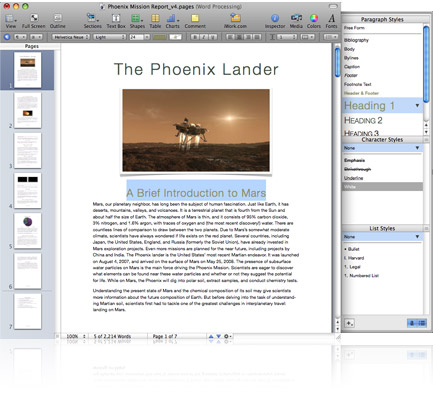Enter Full Screen mode
The width and height of the screenshot is (435, 398).
tap(34, 21)
